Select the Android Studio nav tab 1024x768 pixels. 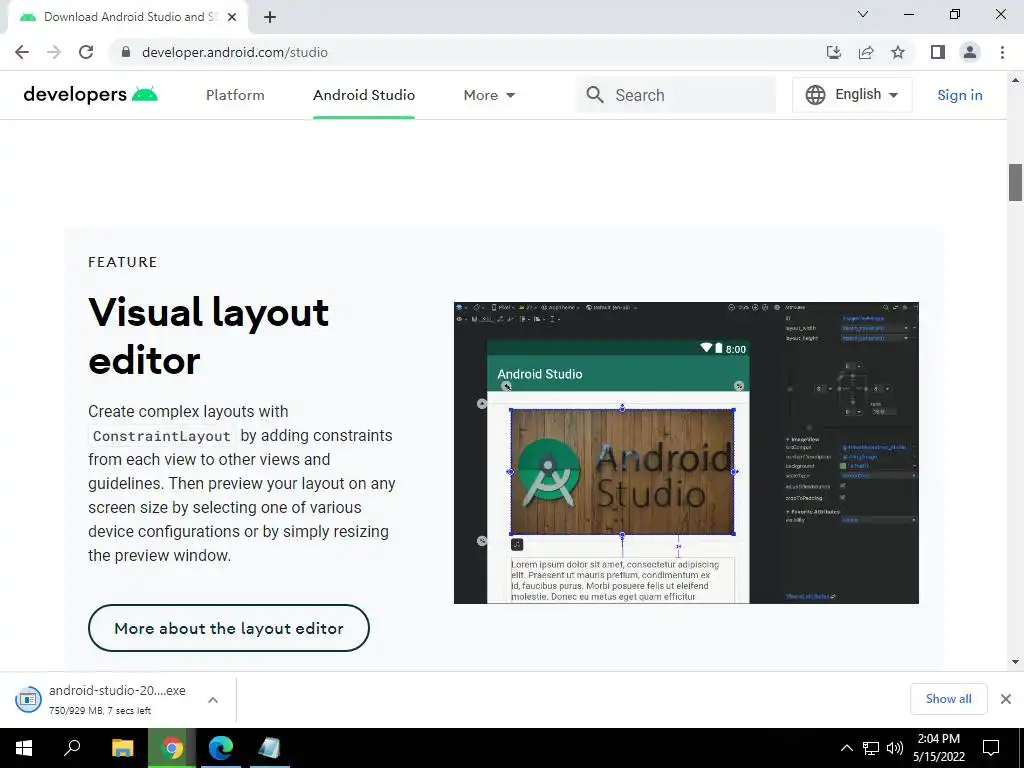[364, 95]
